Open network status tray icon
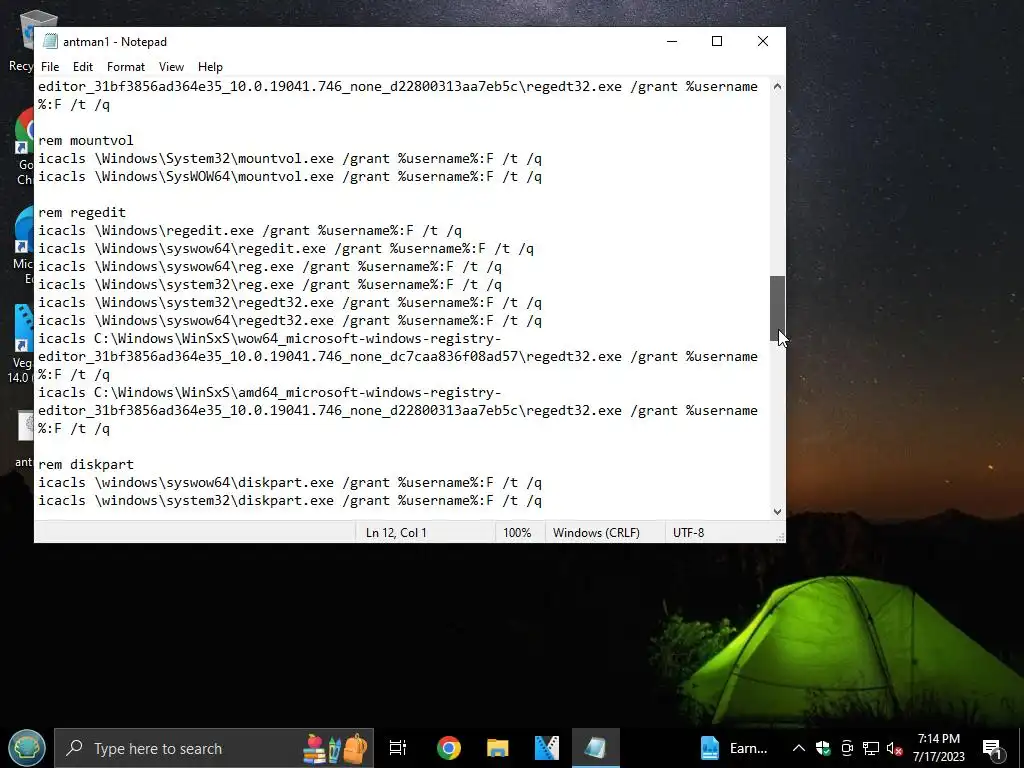The height and width of the screenshot is (768, 1024). 871,748
